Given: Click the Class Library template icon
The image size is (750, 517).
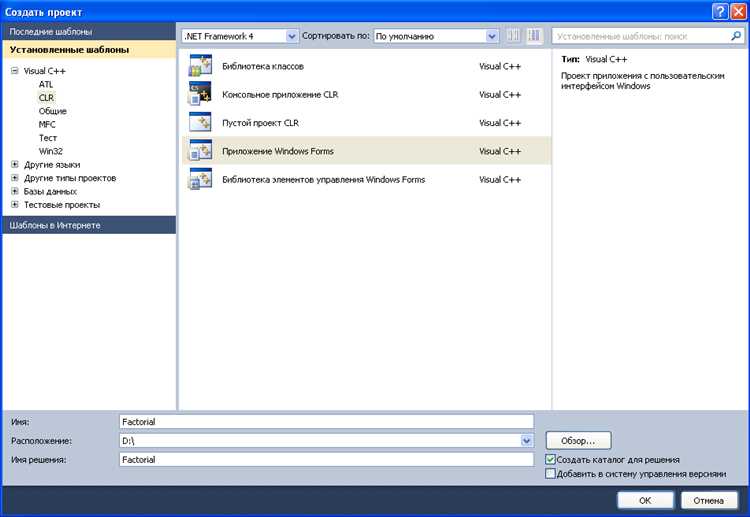Looking at the screenshot, I should (200, 66).
